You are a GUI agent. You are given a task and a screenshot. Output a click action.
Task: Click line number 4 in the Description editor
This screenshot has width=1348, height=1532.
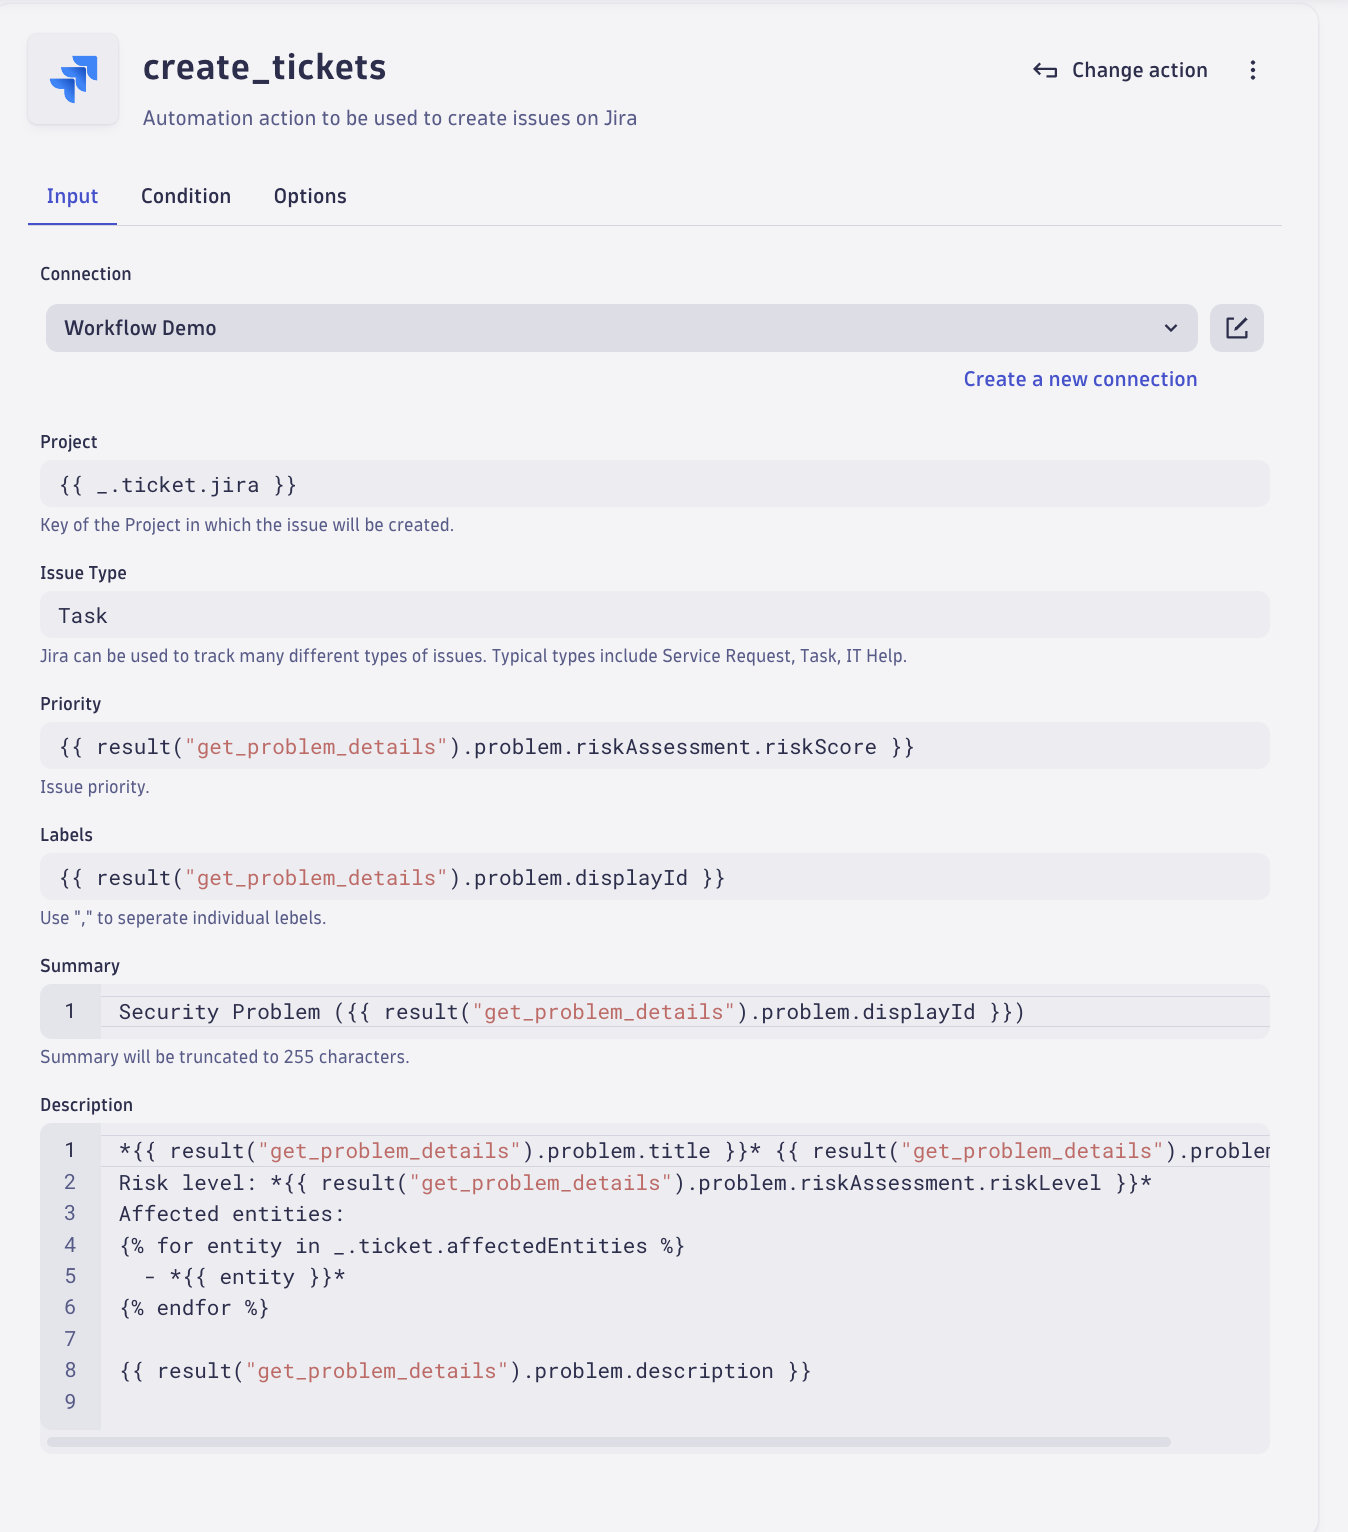pyautogui.click(x=69, y=1245)
